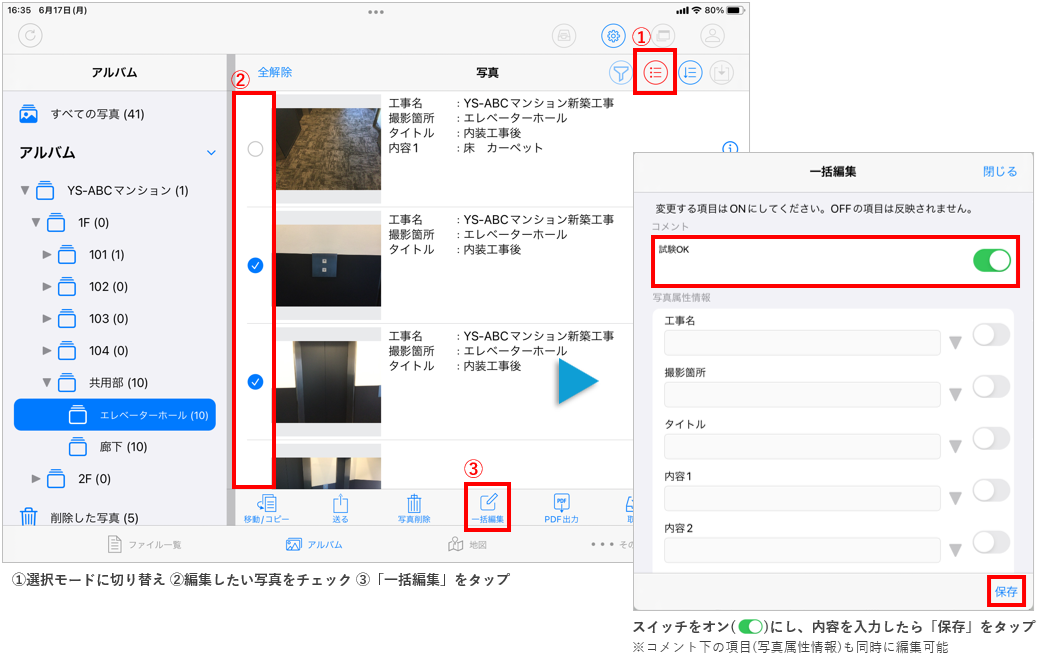Viewport: 1038px width, 659px height.
Task: Open settings gear in top bar
Action: [x=613, y=35]
